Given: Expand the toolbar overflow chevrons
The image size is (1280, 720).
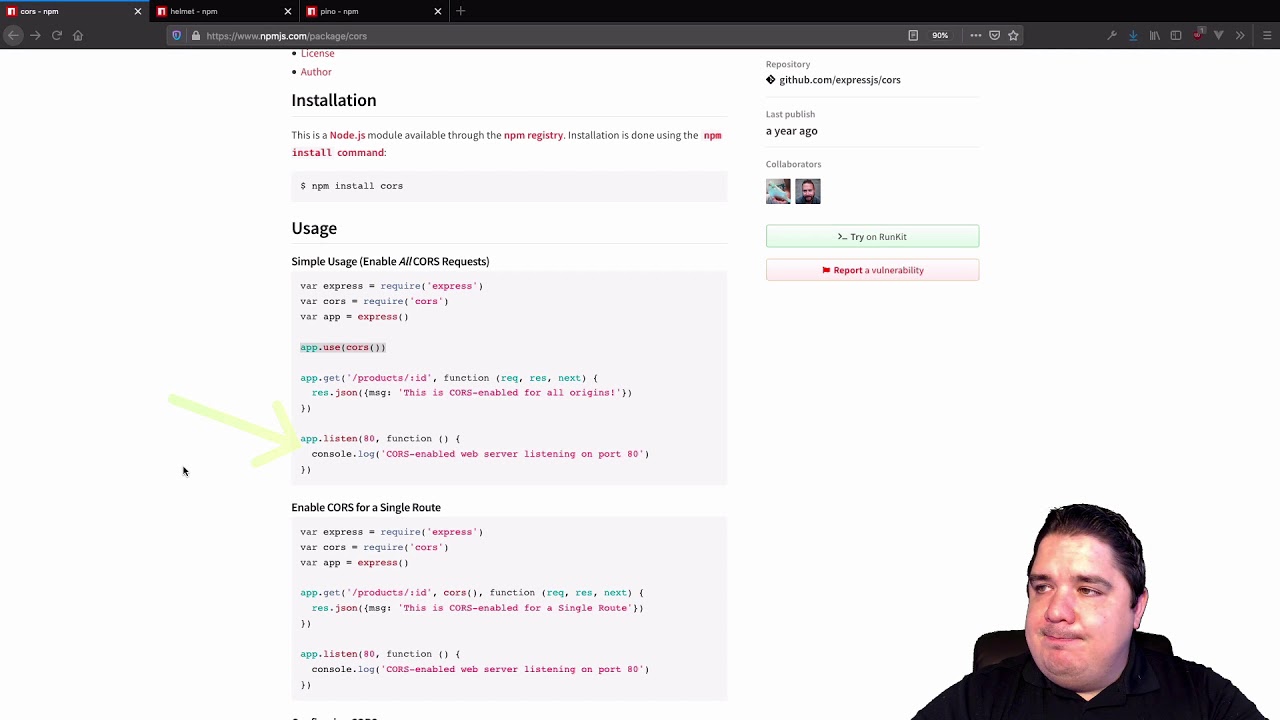Looking at the screenshot, I should click(1240, 35).
